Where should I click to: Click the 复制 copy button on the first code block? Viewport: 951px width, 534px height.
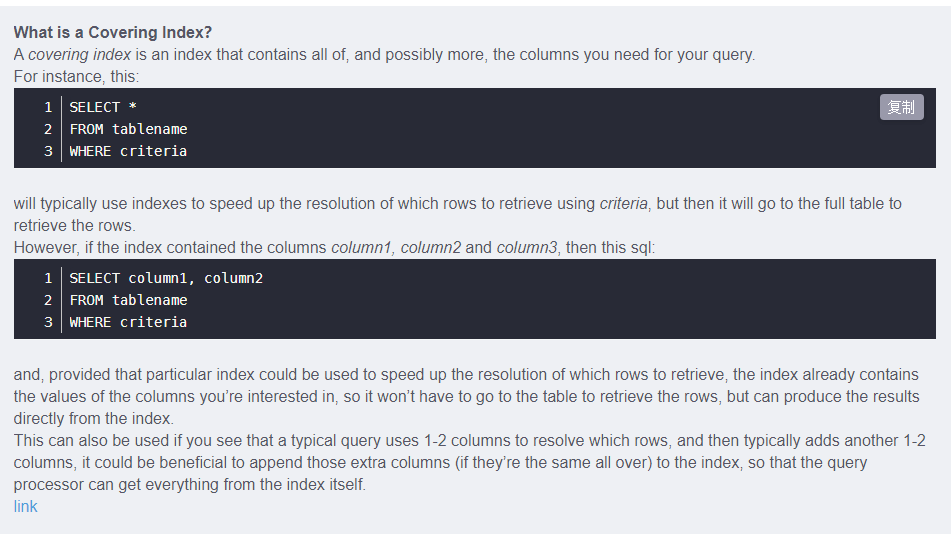pos(901,107)
